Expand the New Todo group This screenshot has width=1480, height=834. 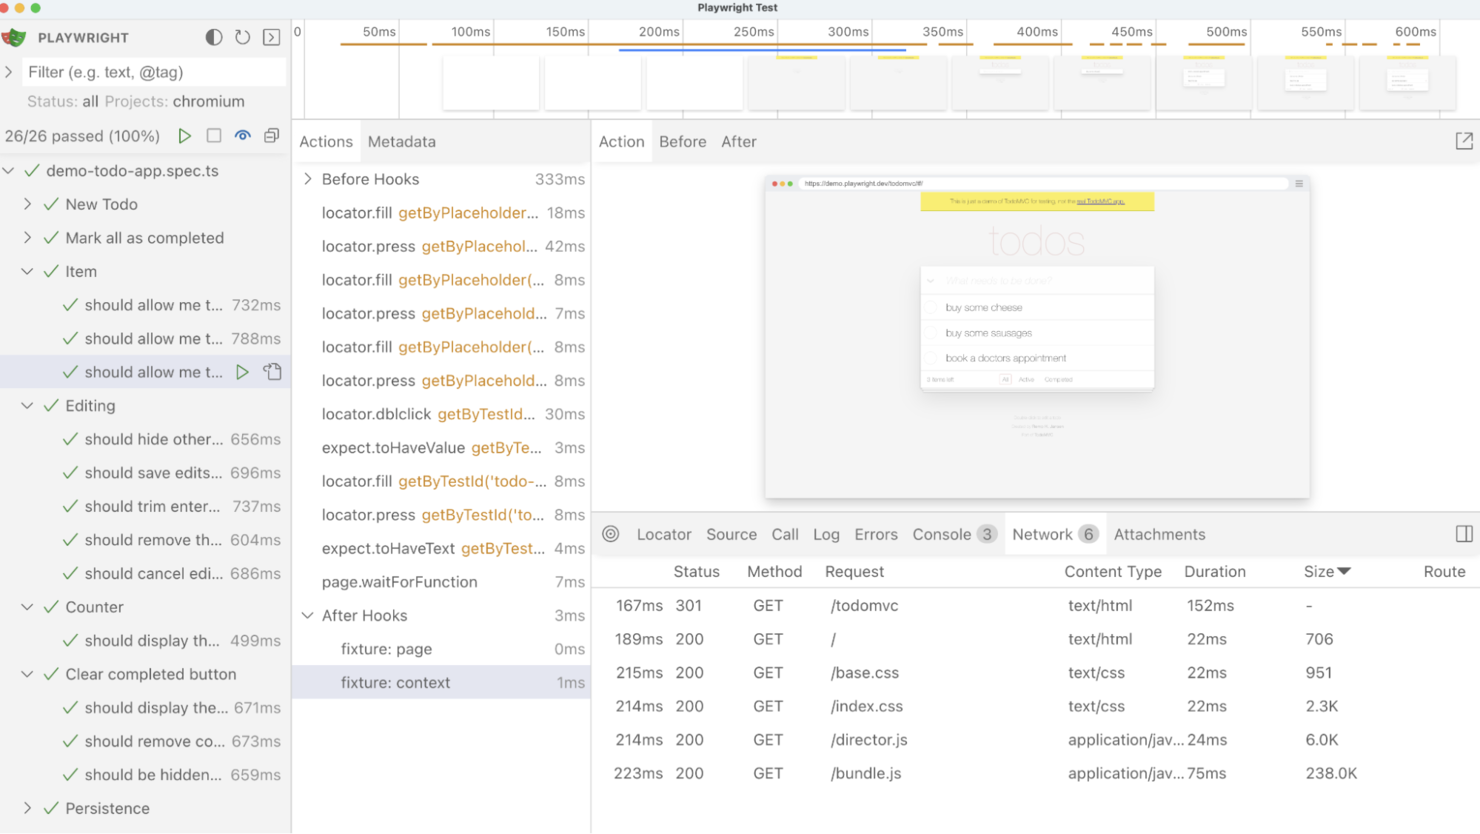coord(28,204)
